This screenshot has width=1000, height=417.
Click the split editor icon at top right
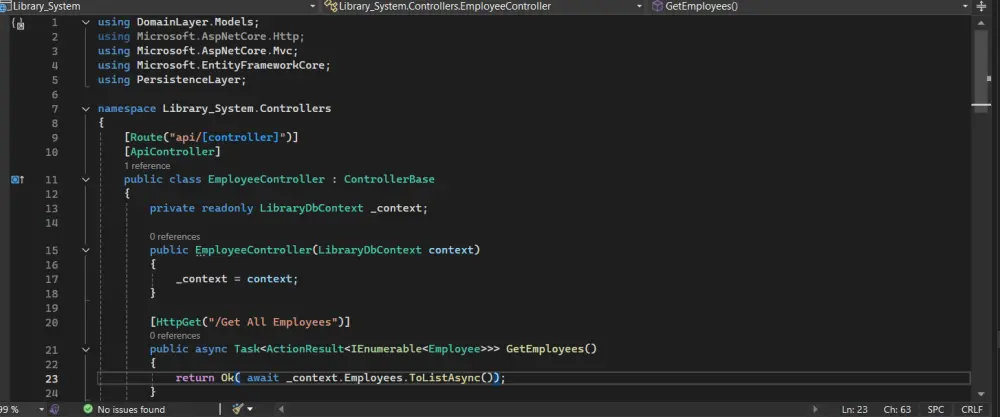click(982, 6)
